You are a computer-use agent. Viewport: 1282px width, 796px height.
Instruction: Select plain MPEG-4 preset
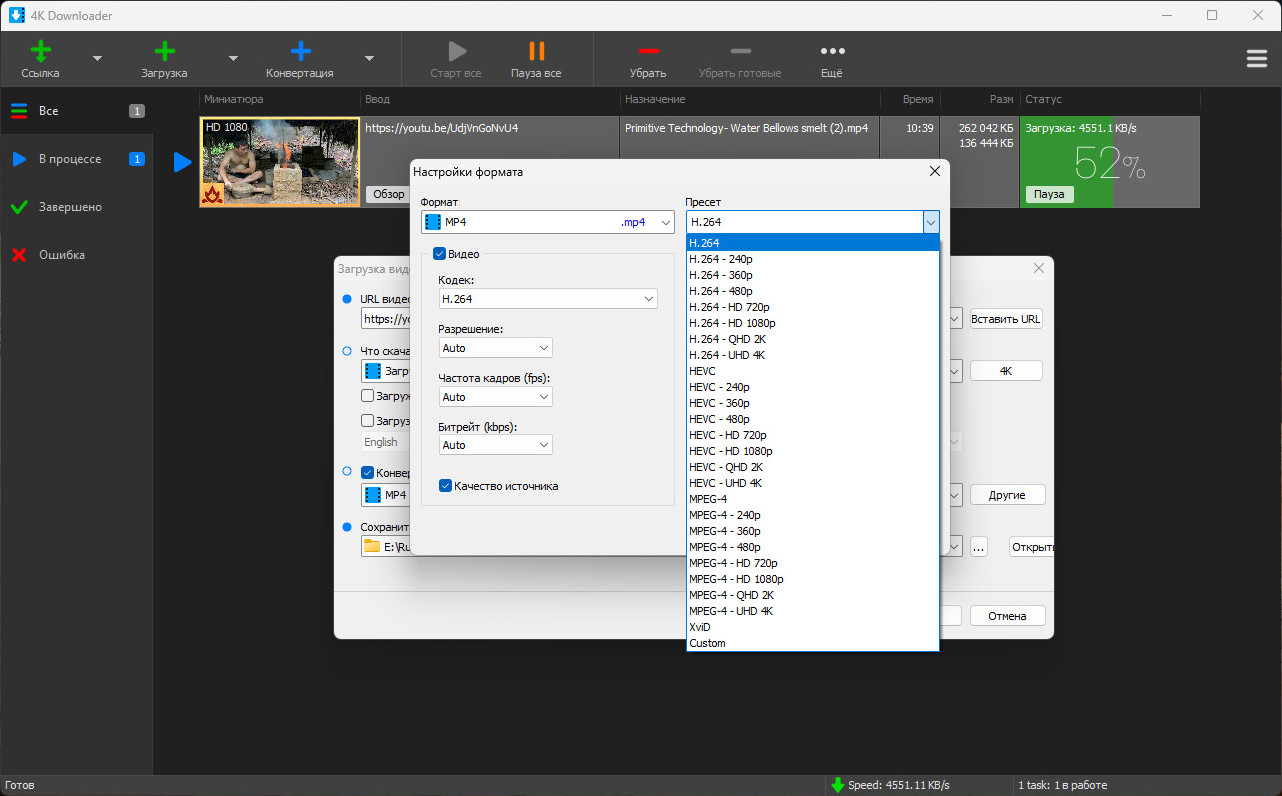pyautogui.click(x=812, y=499)
